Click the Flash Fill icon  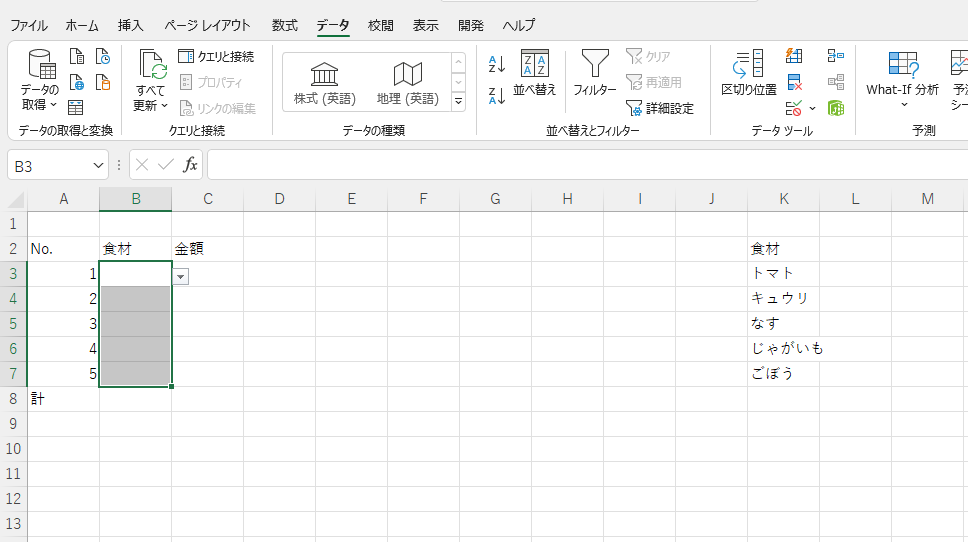pos(794,56)
